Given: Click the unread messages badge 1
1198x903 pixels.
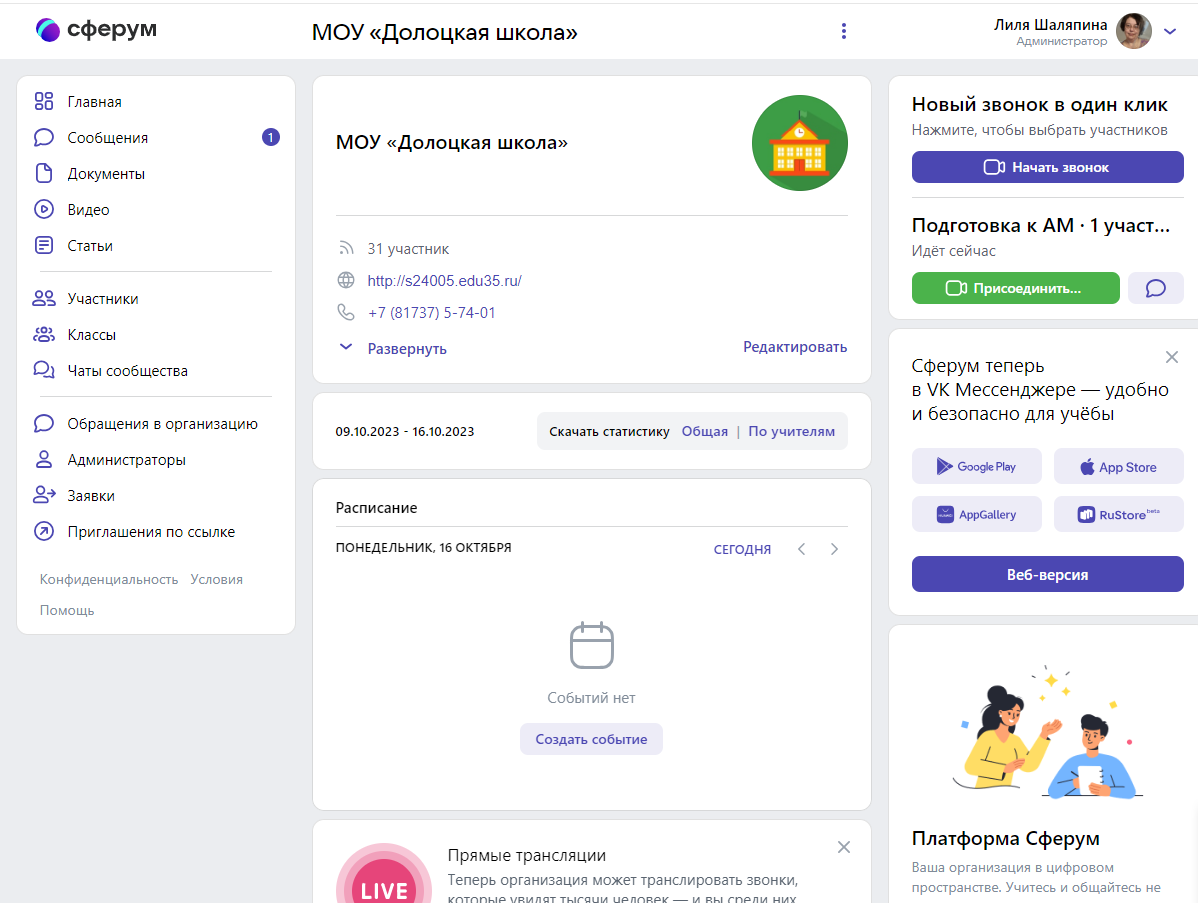Looking at the screenshot, I should point(270,138).
